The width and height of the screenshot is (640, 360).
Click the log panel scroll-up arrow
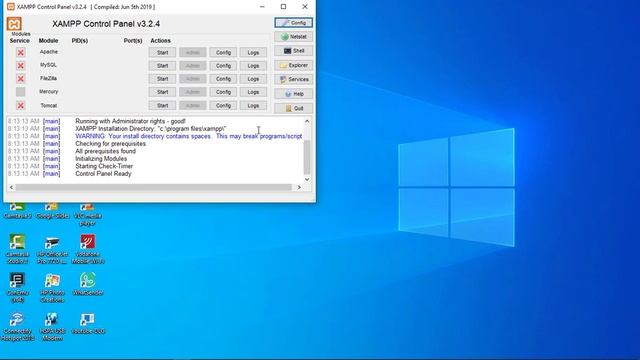pos(307,121)
